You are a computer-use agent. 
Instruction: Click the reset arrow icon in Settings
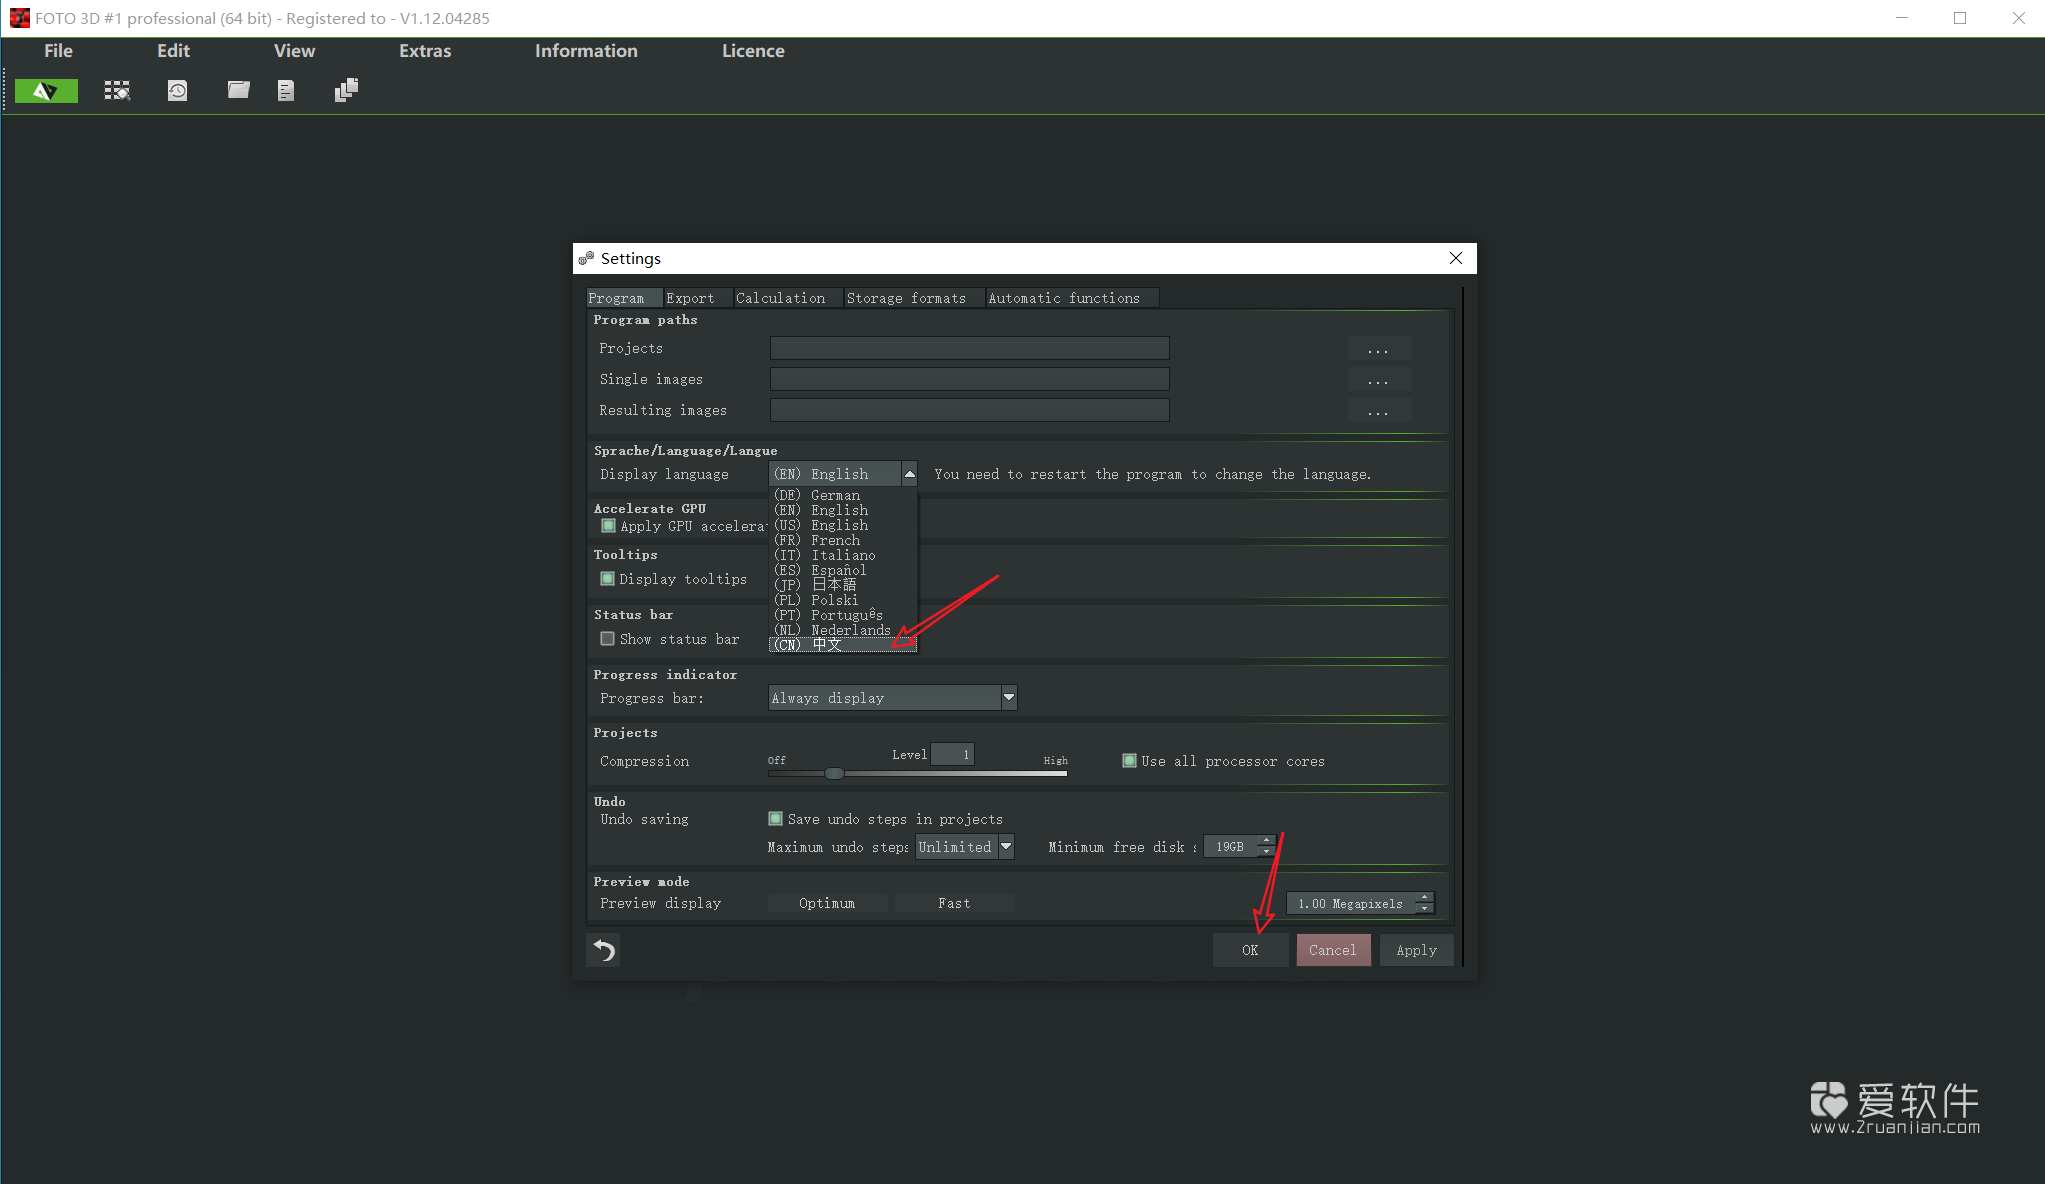pyautogui.click(x=603, y=949)
